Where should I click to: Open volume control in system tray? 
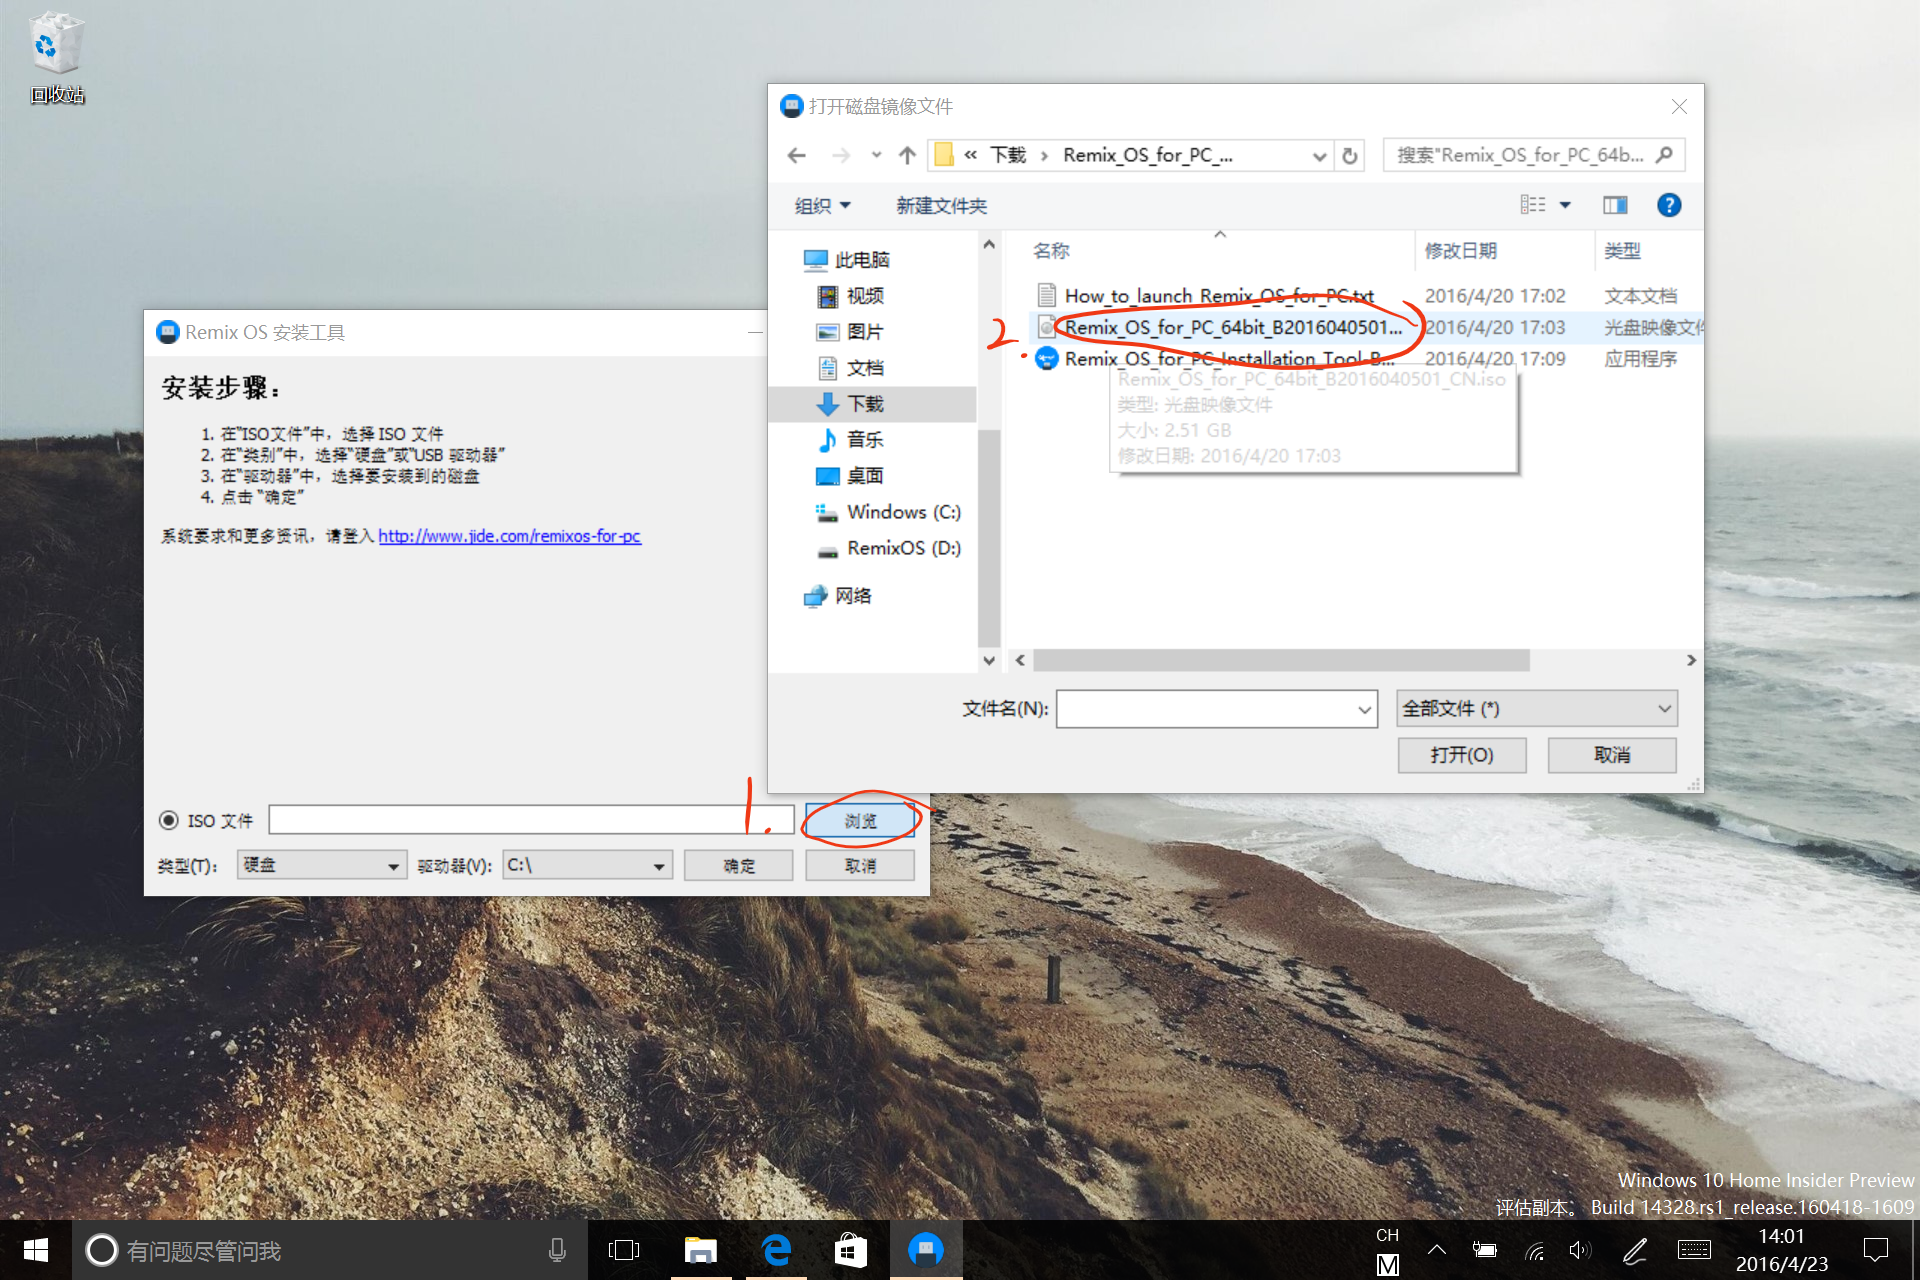tap(1580, 1250)
